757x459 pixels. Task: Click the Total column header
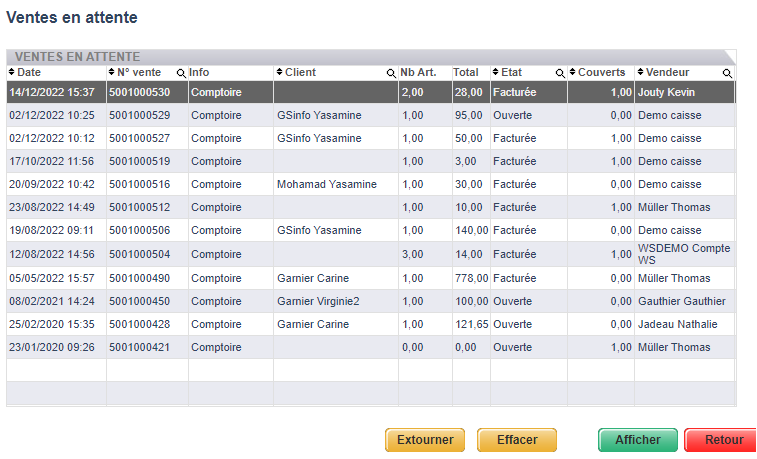pos(466,73)
